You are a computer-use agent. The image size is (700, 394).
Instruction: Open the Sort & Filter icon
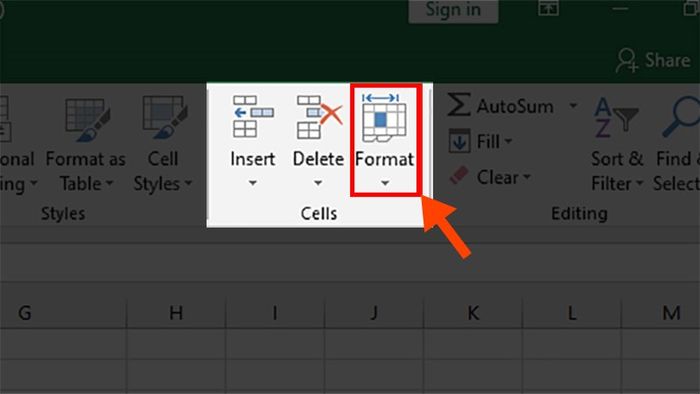click(x=616, y=117)
